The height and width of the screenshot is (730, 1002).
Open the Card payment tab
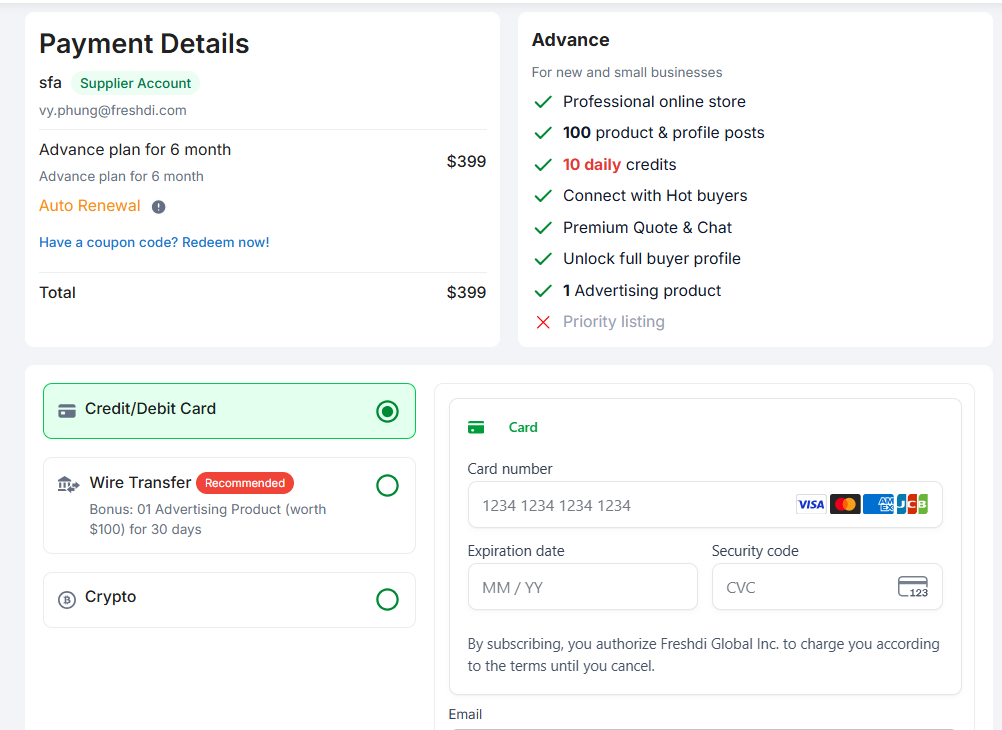(x=522, y=428)
